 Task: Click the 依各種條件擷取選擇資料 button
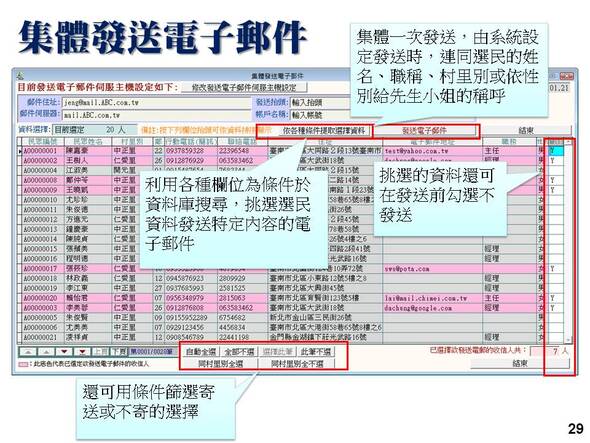pyautogui.click(x=324, y=131)
